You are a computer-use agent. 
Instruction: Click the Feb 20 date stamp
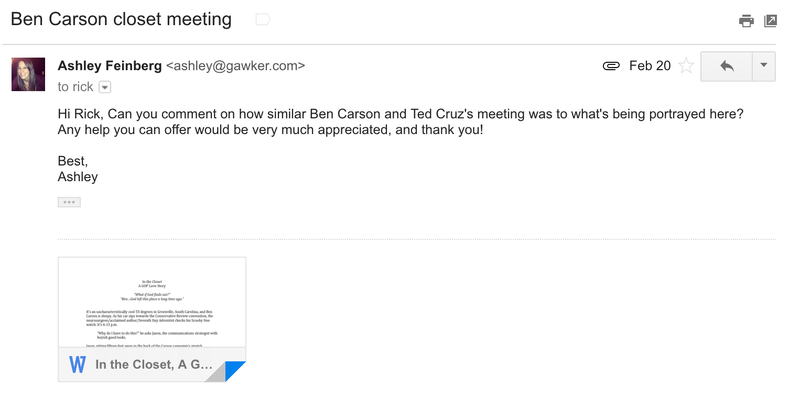pyautogui.click(x=649, y=66)
